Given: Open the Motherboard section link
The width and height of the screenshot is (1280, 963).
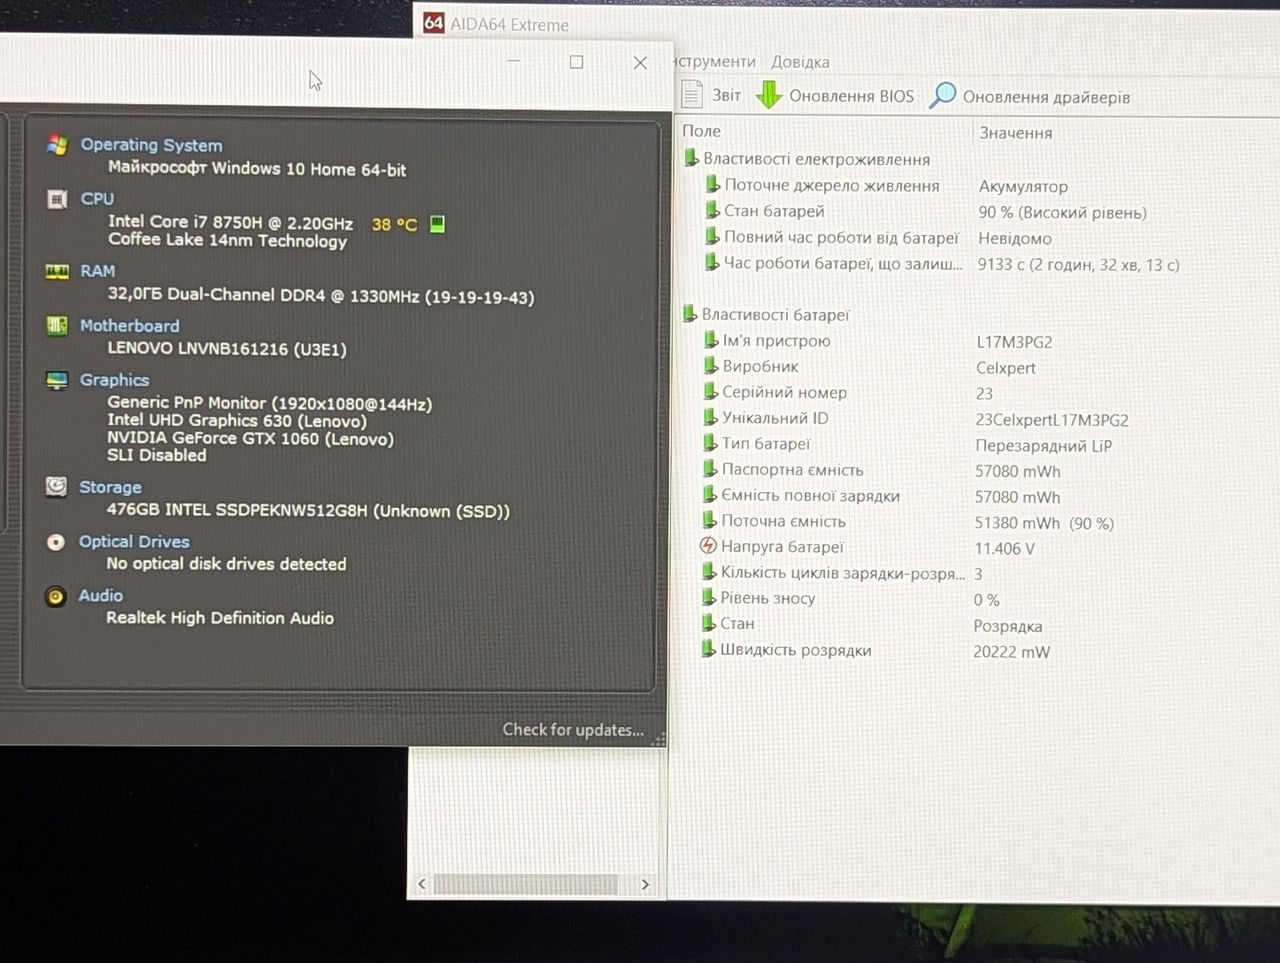Looking at the screenshot, I should coord(129,326).
